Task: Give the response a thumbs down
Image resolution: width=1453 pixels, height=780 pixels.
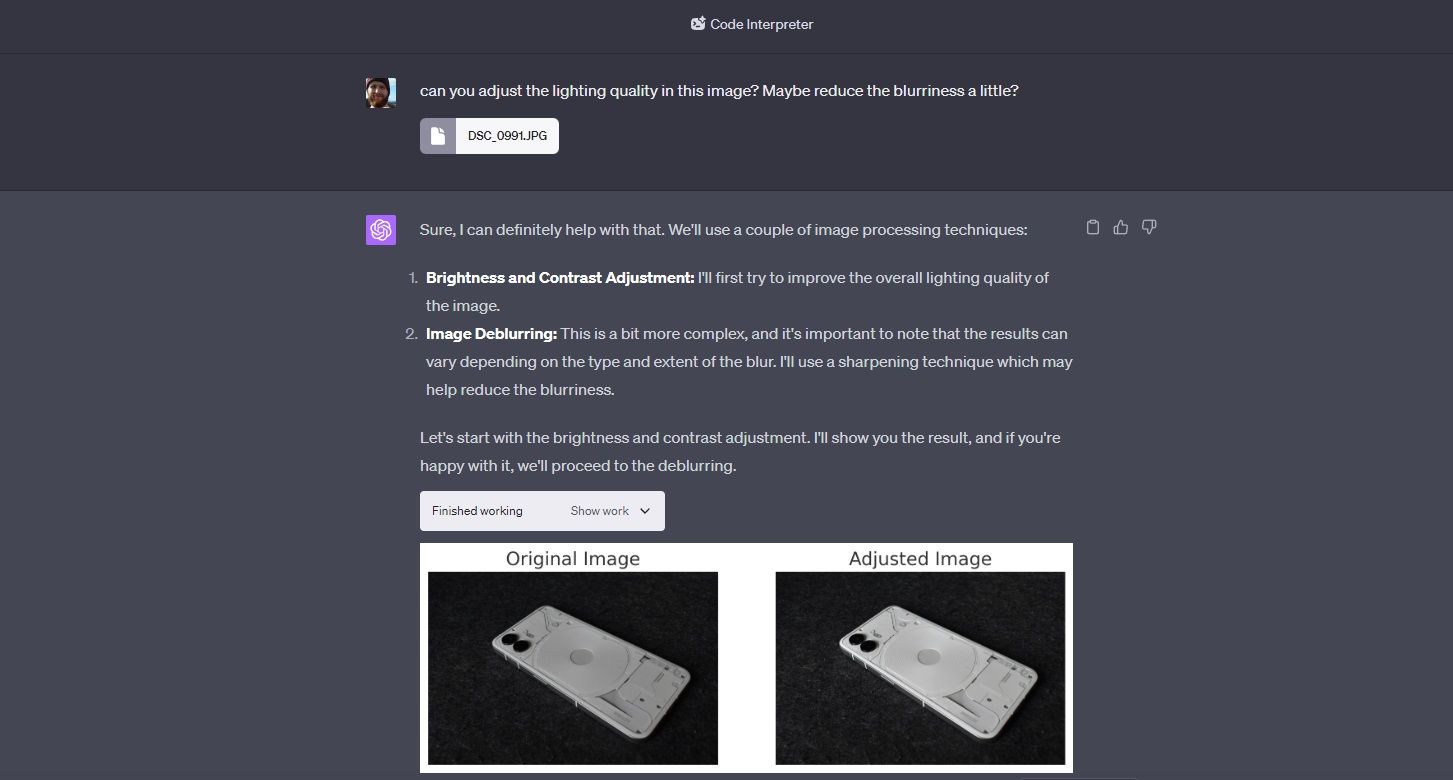Action: click(x=1149, y=228)
